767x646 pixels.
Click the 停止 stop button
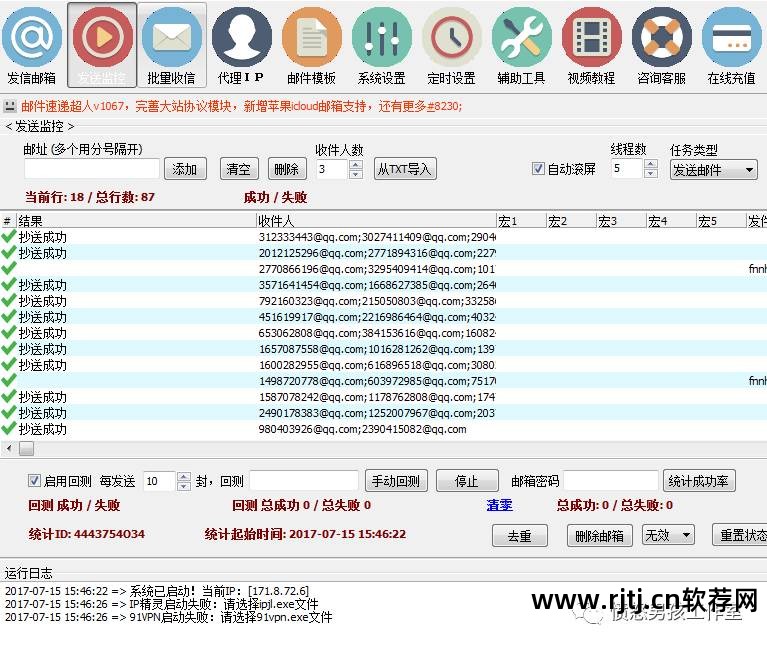tap(467, 481)
